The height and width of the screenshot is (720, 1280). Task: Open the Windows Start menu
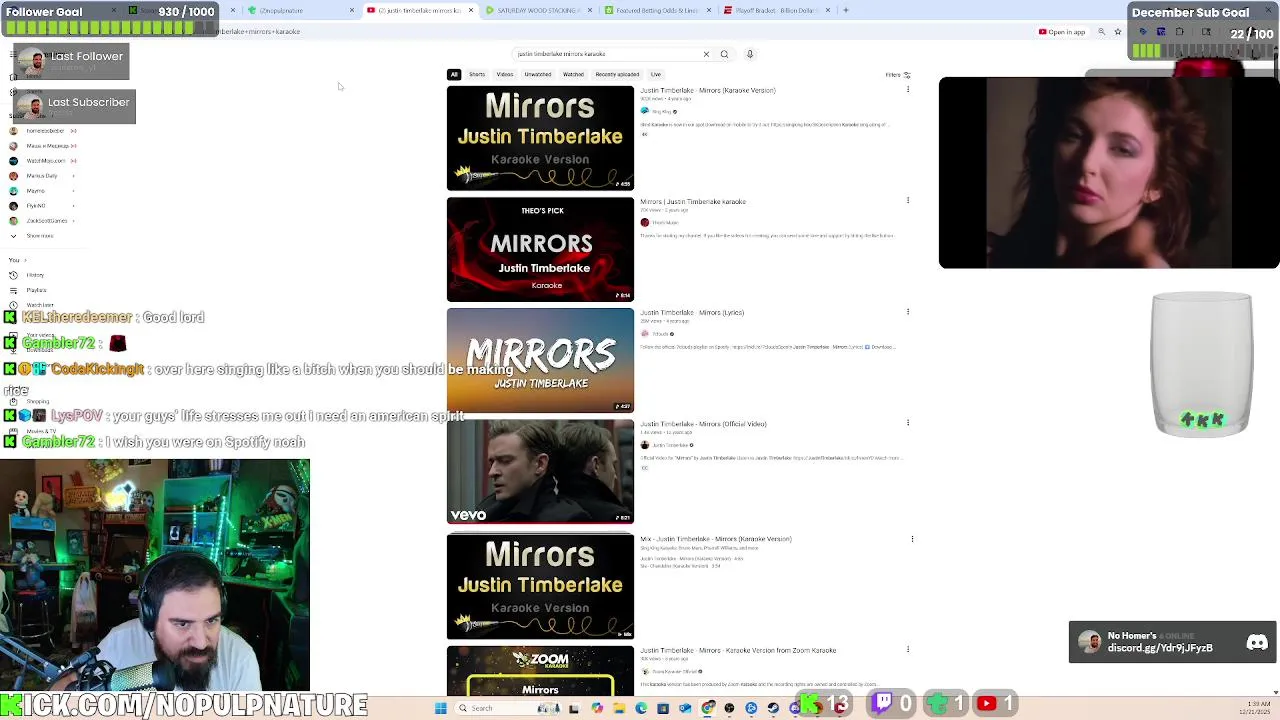click(440, 708)
